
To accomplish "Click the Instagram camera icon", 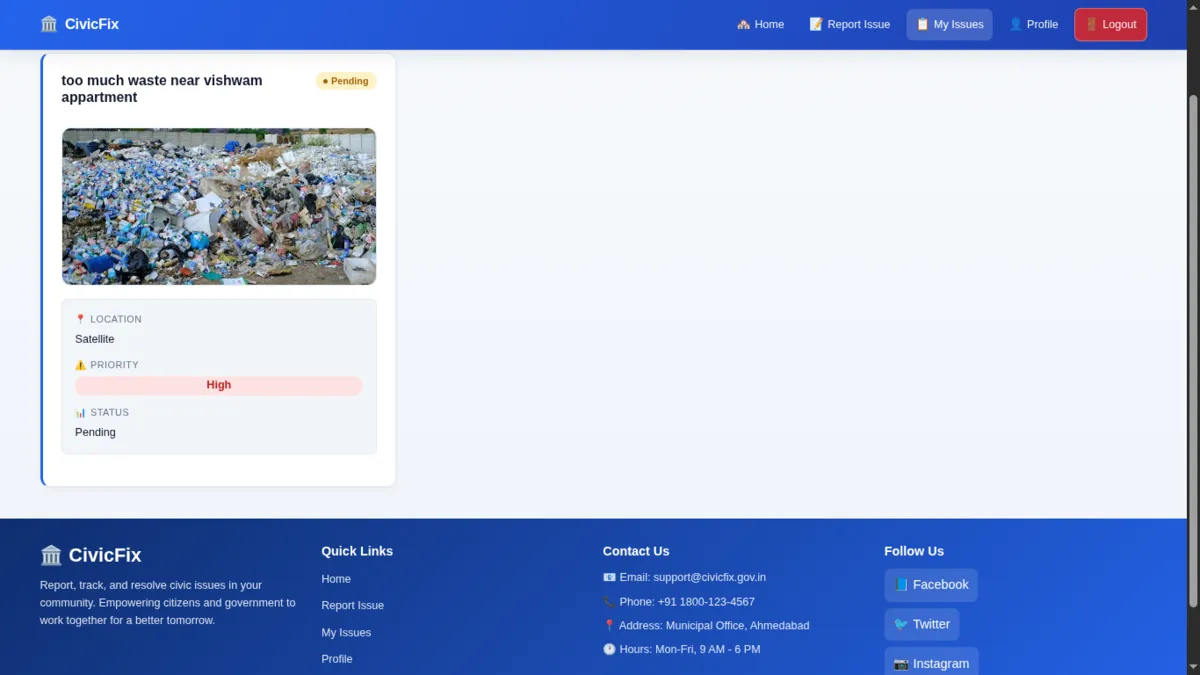I will tap(901, 664).
